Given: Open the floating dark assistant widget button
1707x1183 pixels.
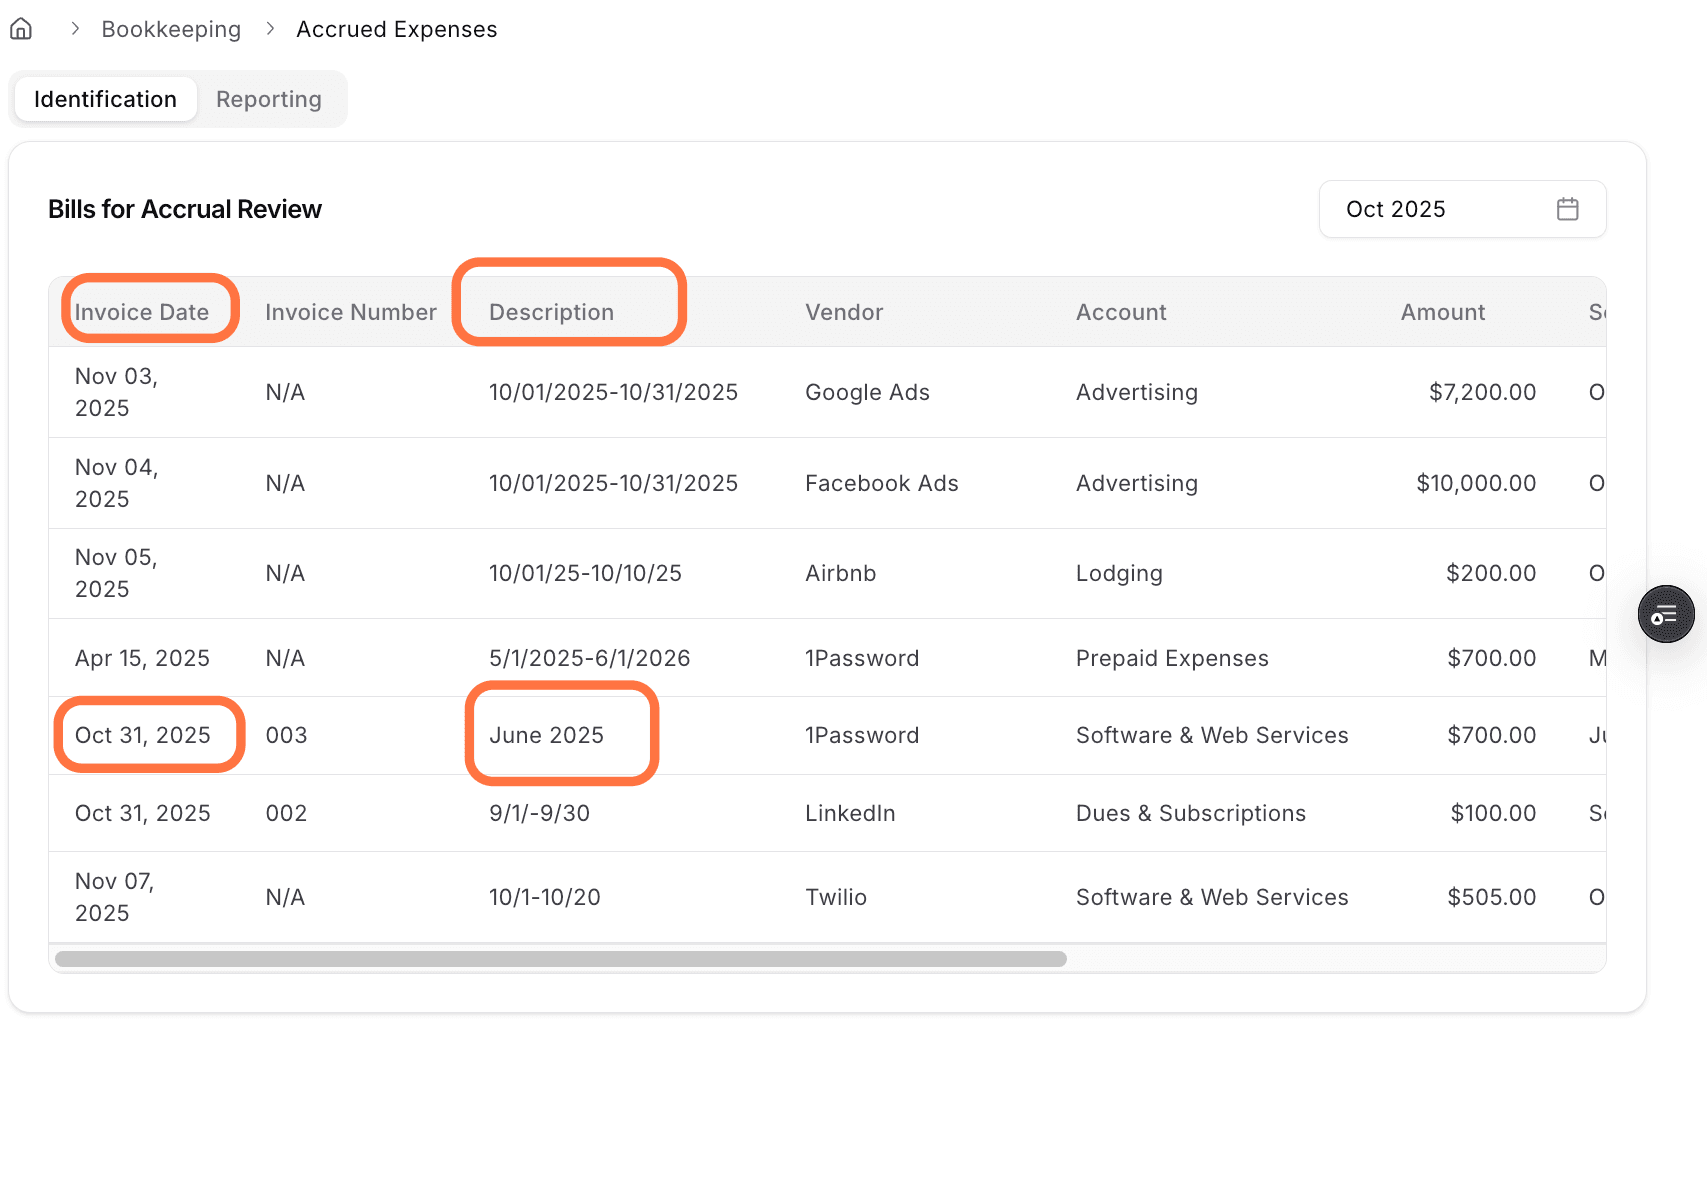Looking at the screenshot, I should (1665, 614).
